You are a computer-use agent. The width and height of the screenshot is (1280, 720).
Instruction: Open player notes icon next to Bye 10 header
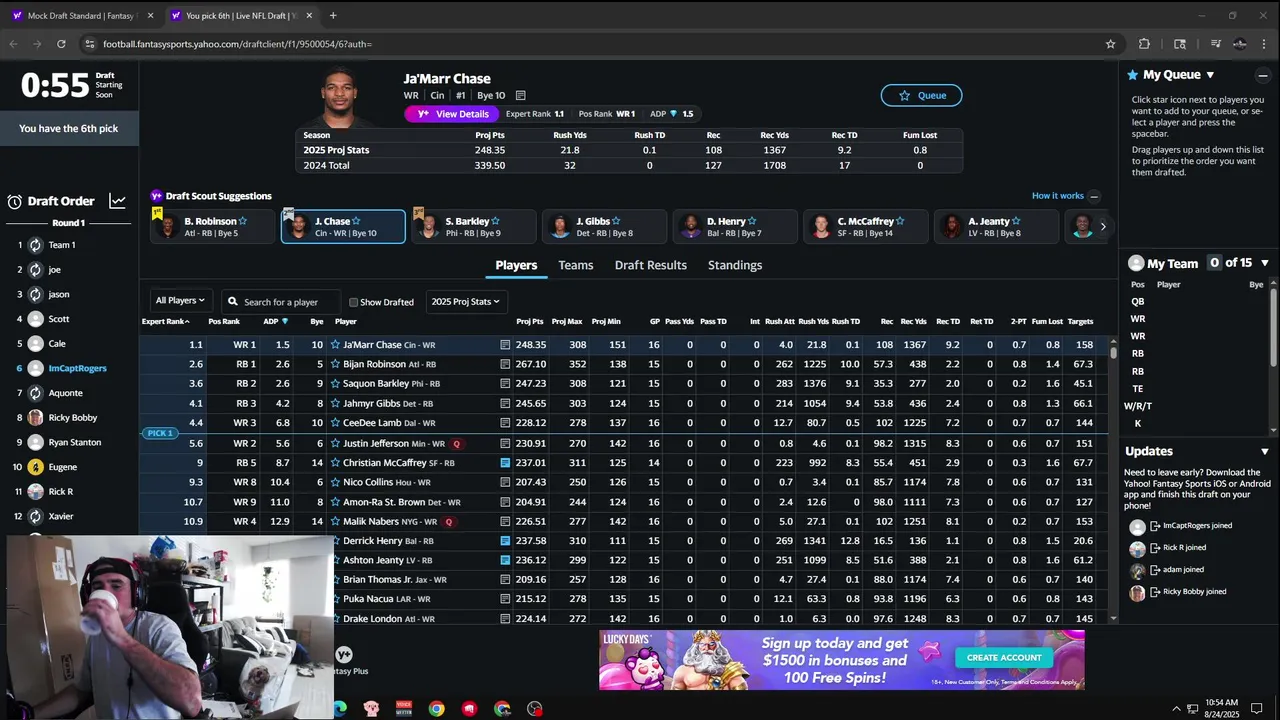click(x=520, y=96)
